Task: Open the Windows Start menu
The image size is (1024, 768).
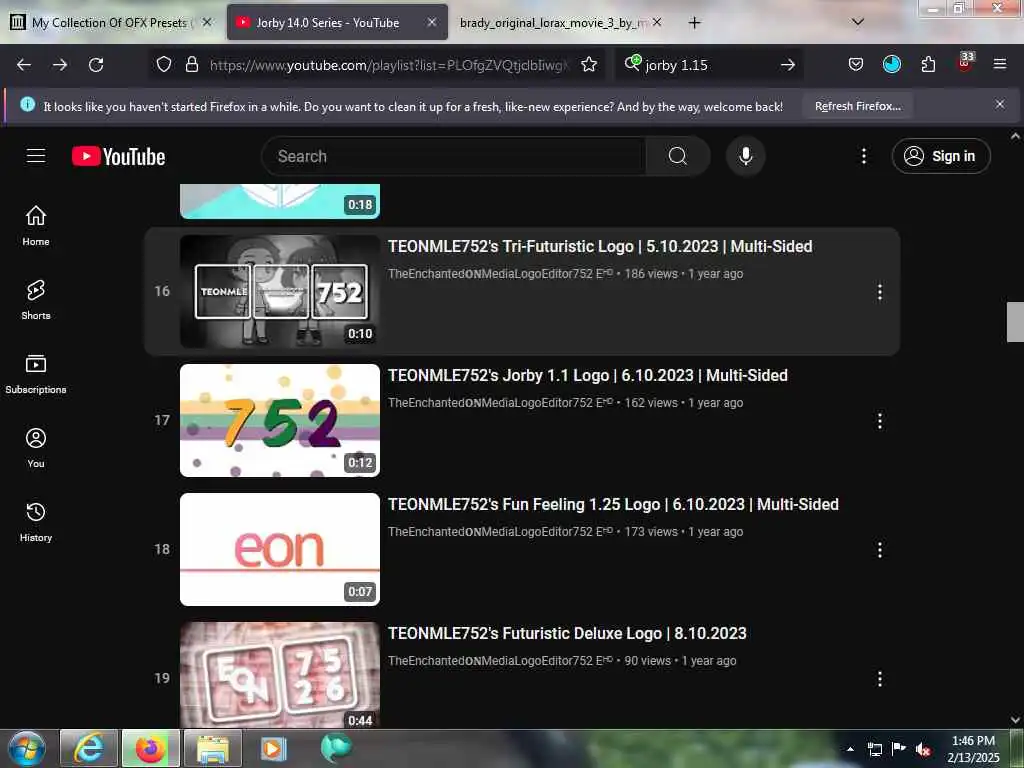Action: [x=27, y=748]
